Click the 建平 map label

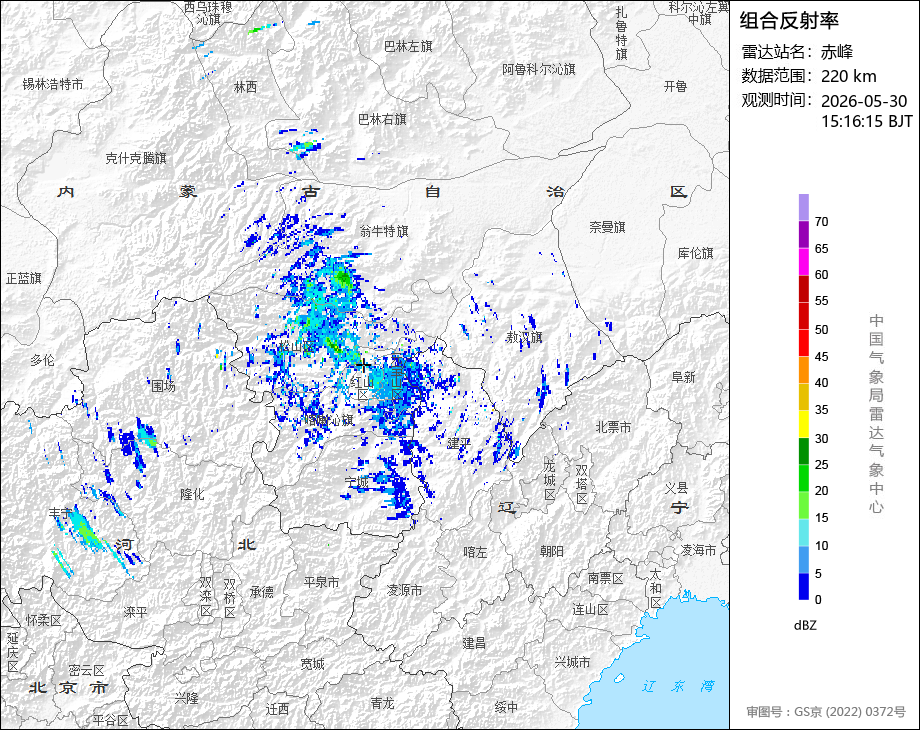tap(458, 443)
